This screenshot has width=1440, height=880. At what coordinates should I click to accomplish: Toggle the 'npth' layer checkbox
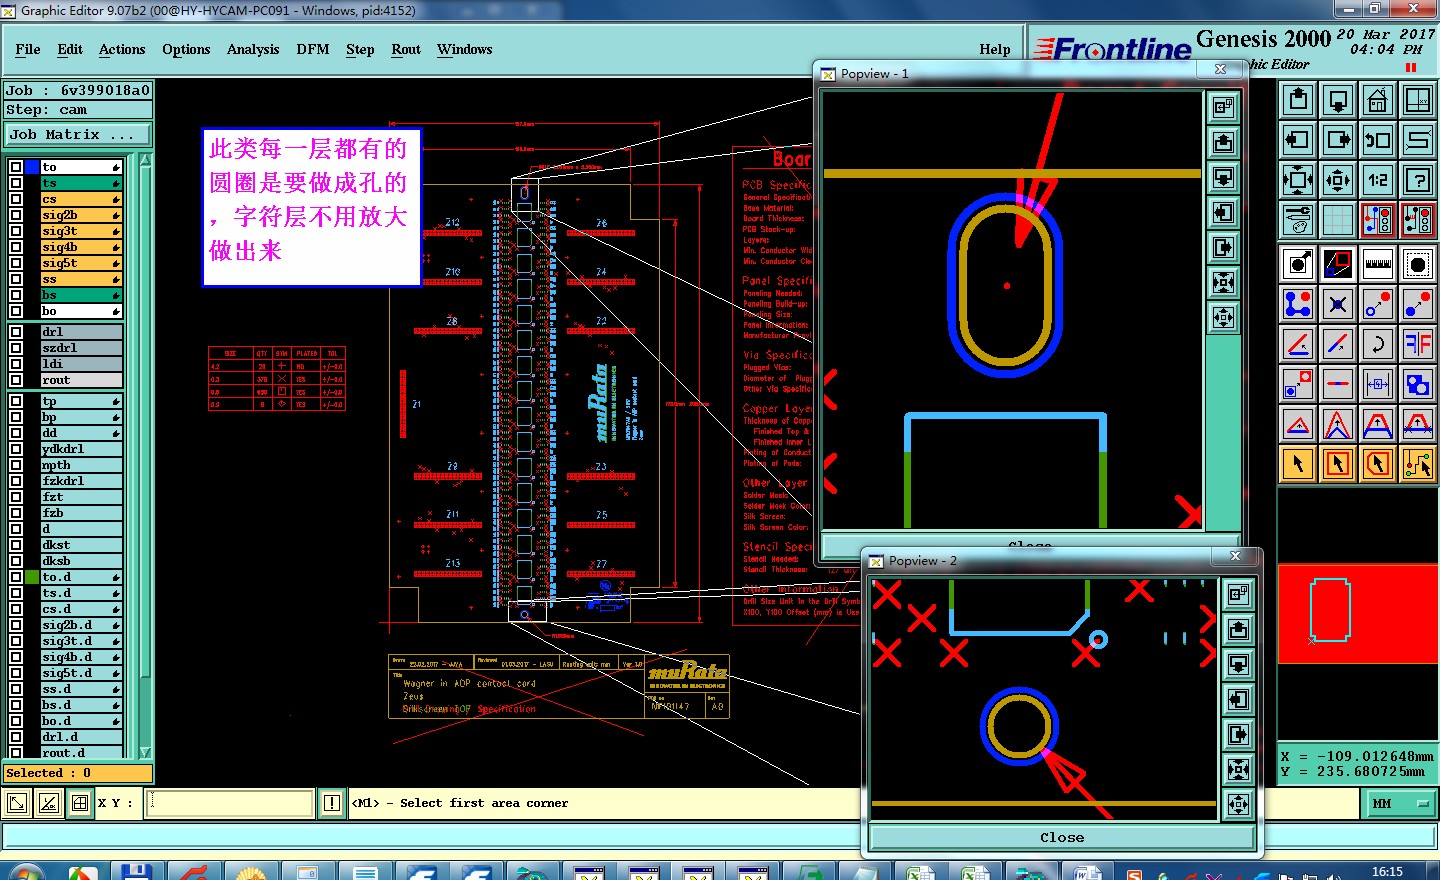click(16, 465)
